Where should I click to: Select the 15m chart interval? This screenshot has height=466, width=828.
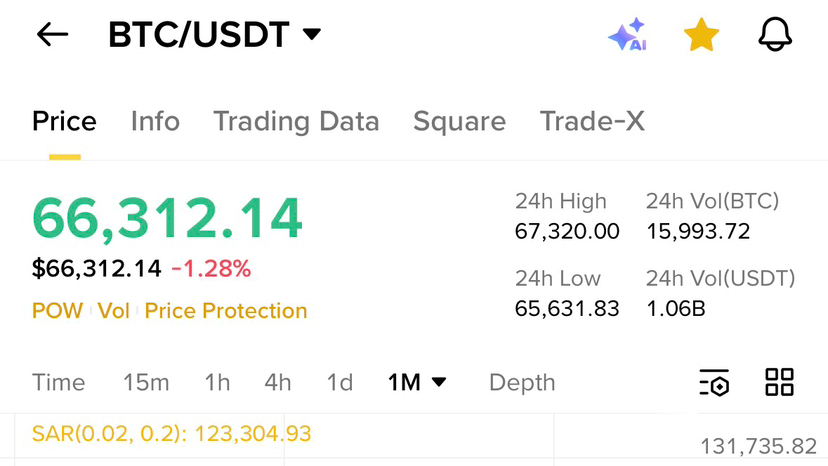point(146,382)
